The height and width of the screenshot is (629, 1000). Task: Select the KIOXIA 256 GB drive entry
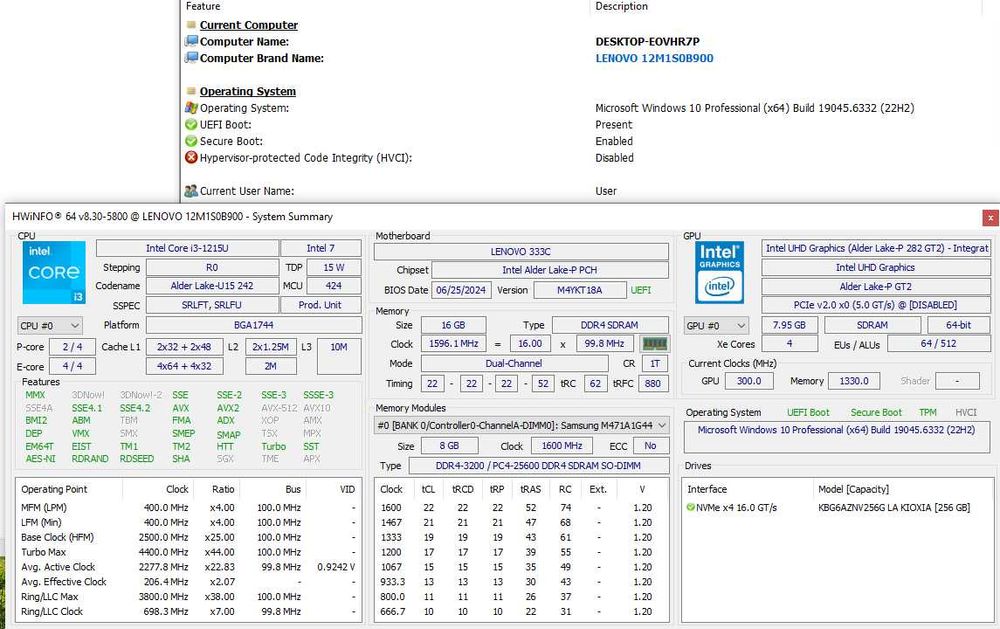tap(893, 508)
